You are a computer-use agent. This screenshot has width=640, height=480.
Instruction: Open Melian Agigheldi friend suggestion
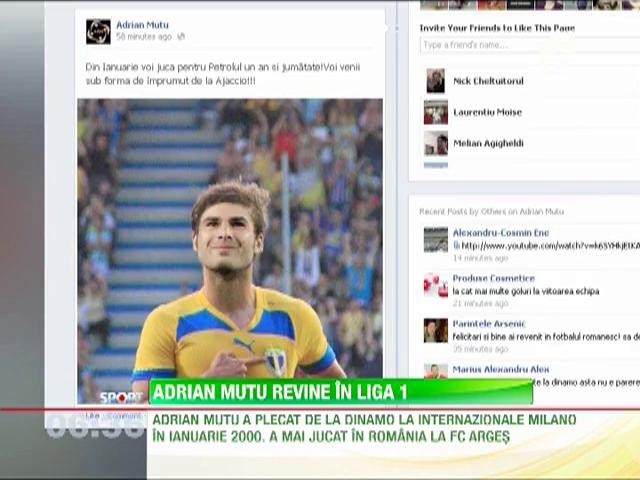point(488,143)
